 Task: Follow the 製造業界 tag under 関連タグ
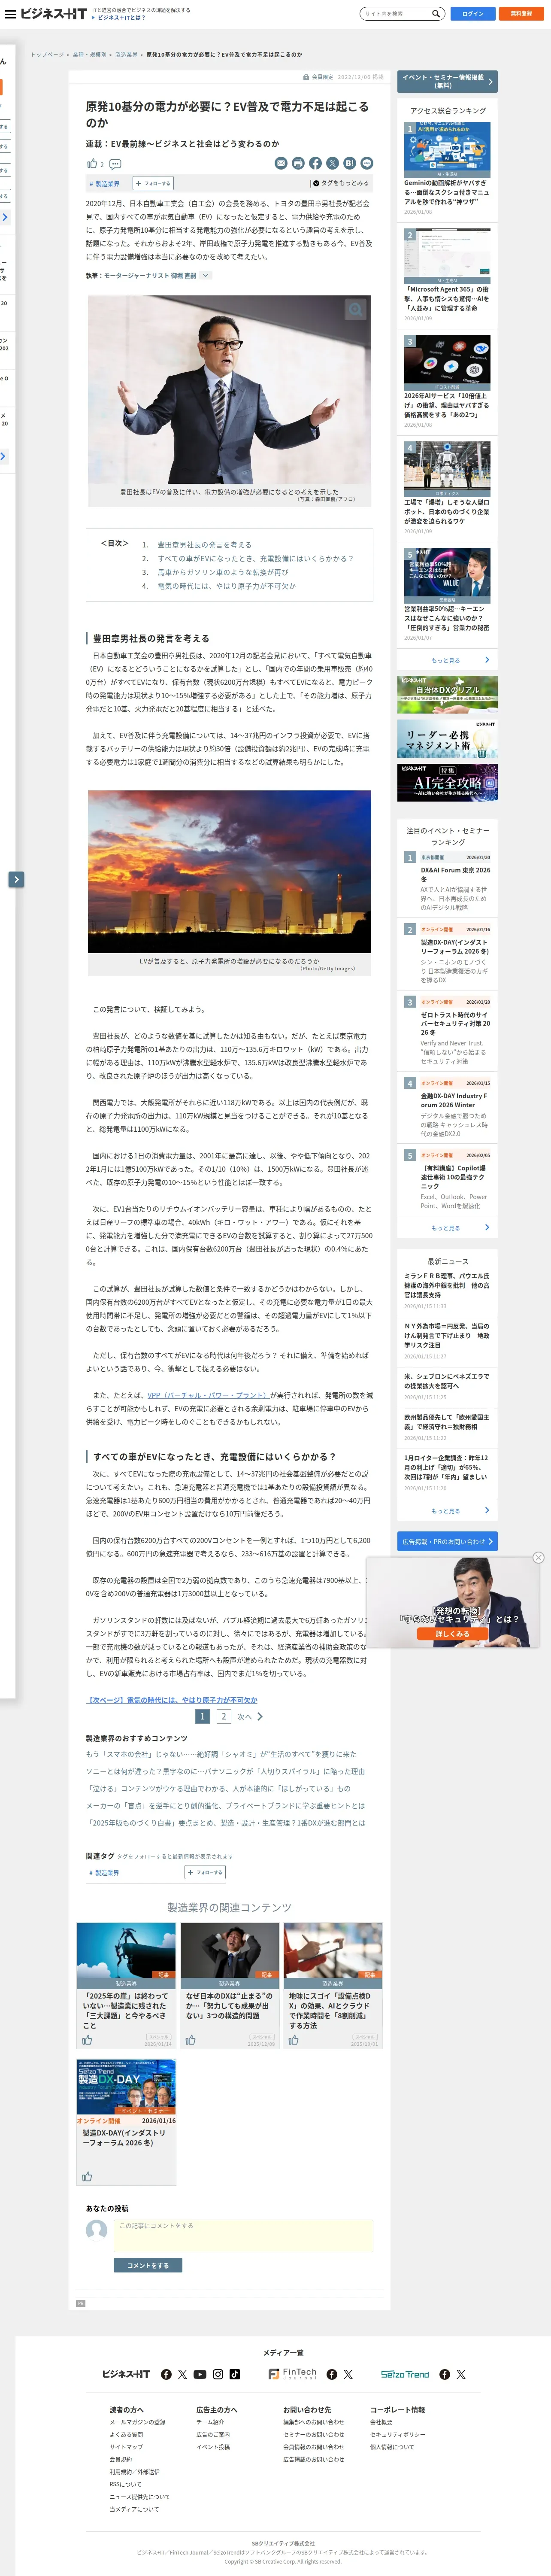(x=205, y=1872)
